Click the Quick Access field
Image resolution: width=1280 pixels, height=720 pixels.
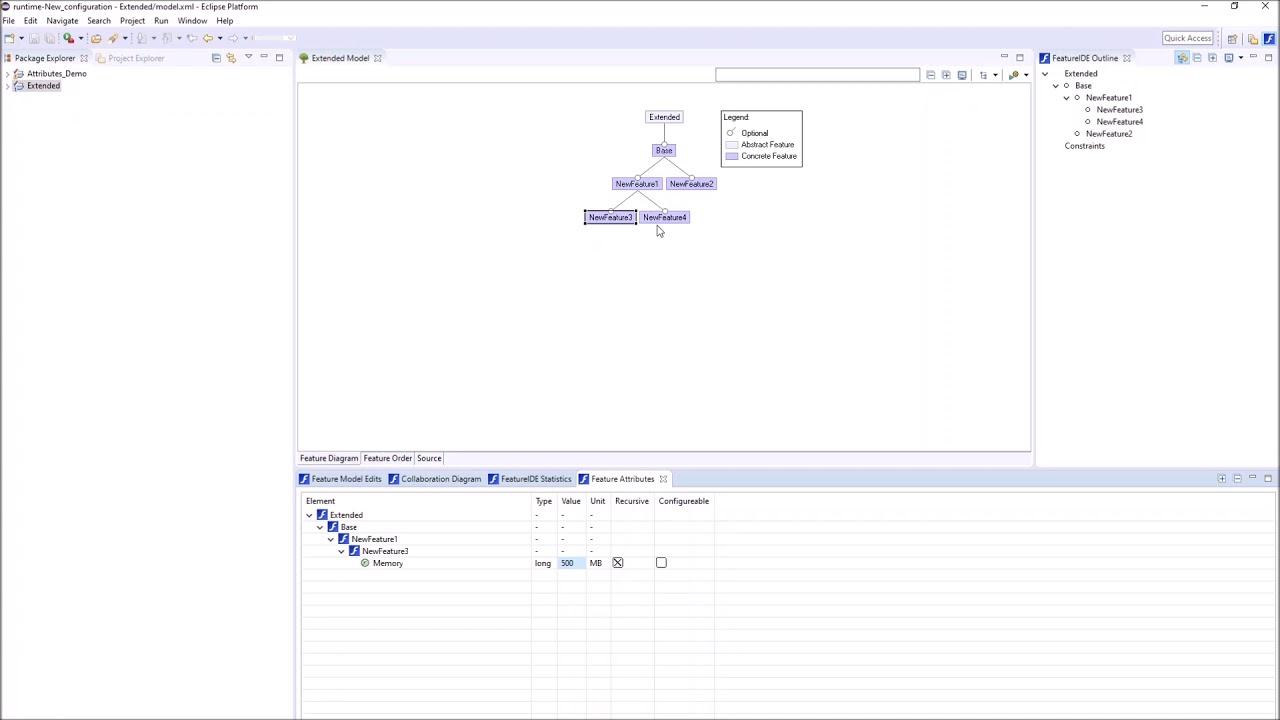1187,38
